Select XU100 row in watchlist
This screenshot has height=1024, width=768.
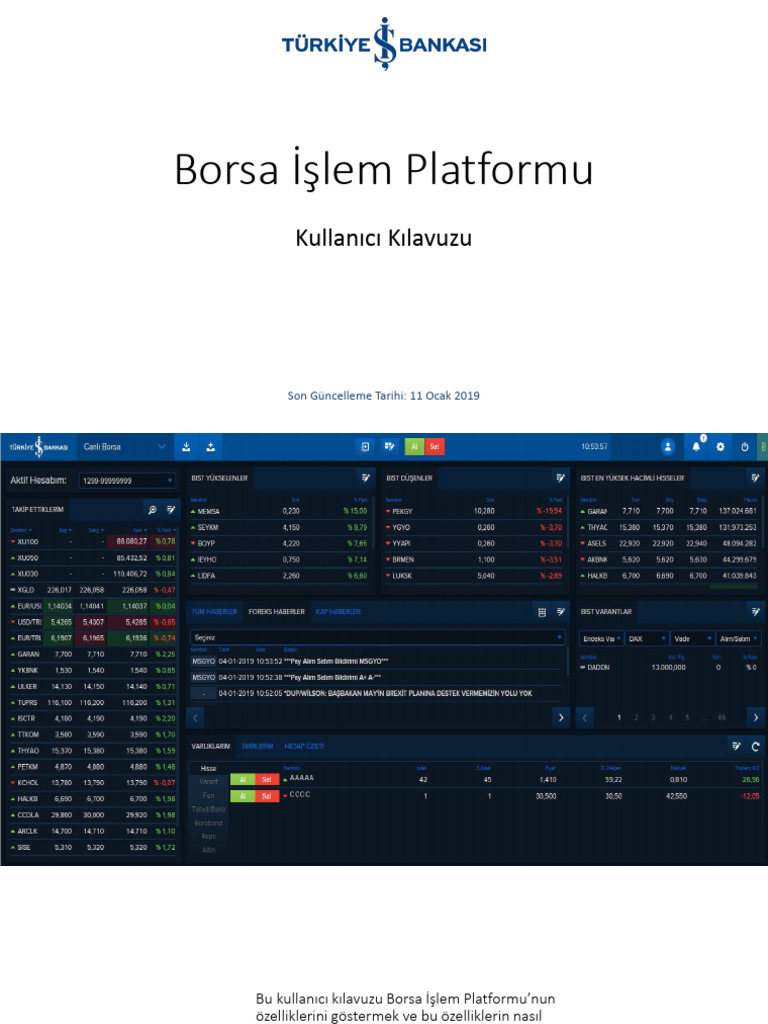click(93, 541)
